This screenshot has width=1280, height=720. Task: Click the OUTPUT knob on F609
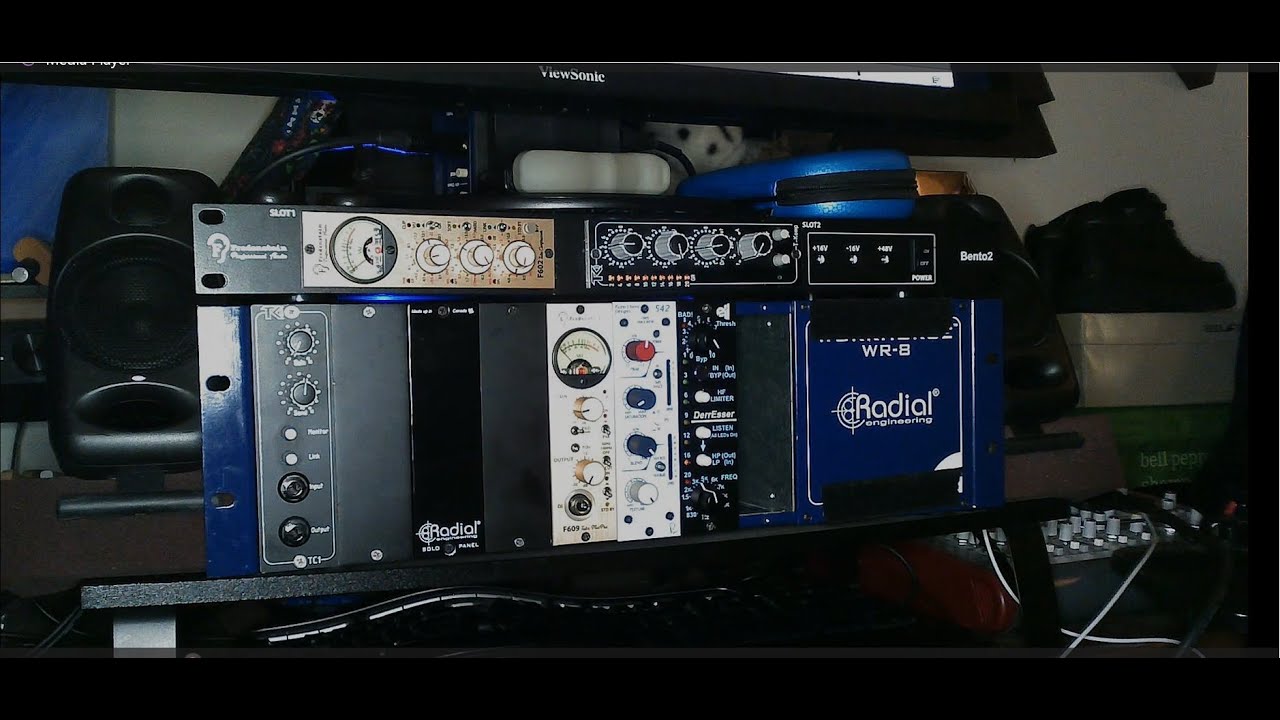click(591, 473)
